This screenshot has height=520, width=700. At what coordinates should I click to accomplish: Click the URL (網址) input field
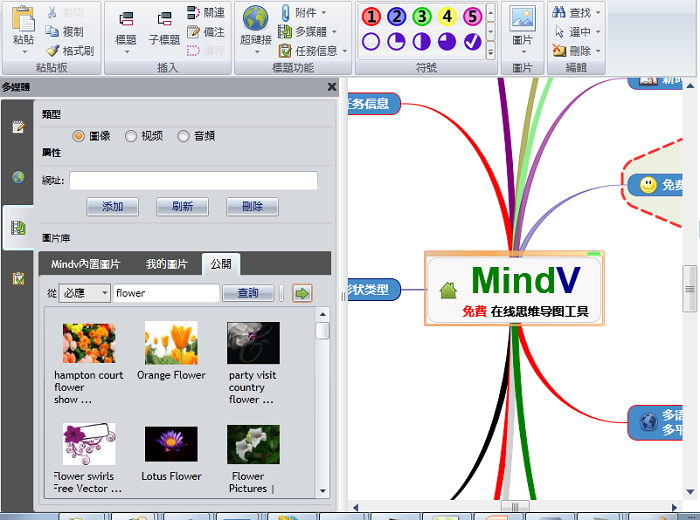pos(193,181)
